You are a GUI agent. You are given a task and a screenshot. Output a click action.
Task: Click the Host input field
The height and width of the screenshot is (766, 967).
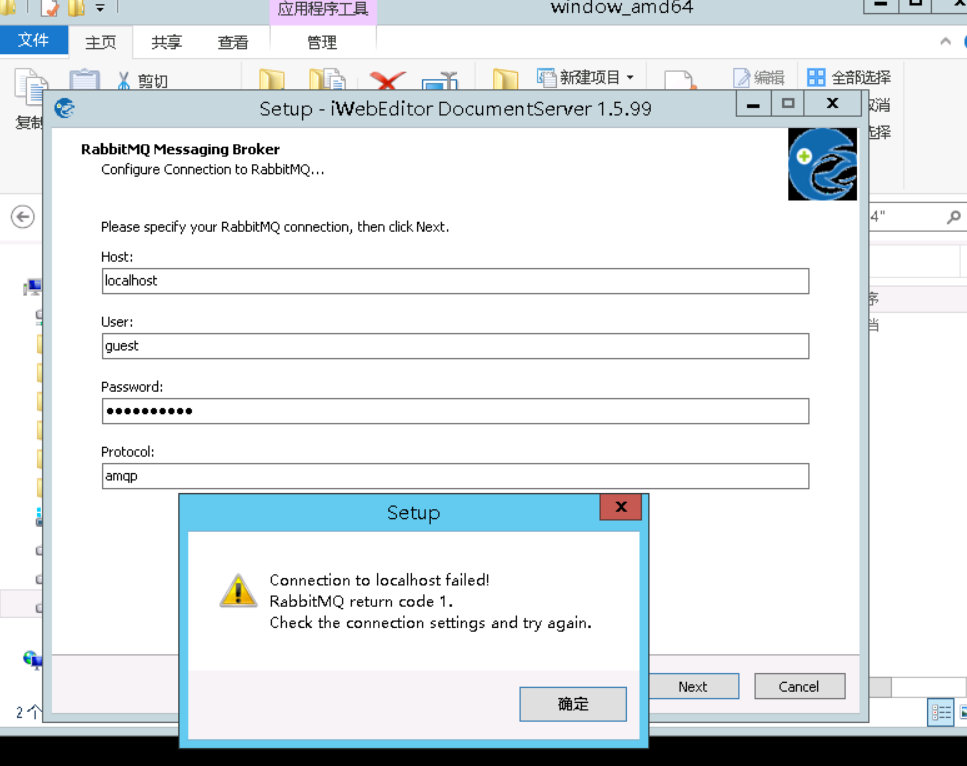pos(455,281)
